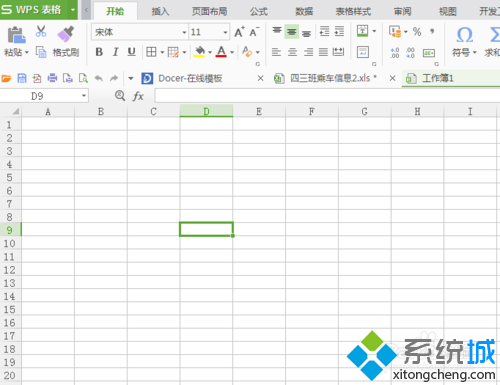Viewport: 500px width, 385px height.
Task: Decrease font size with the A- icon
Action: coord(254,32)
